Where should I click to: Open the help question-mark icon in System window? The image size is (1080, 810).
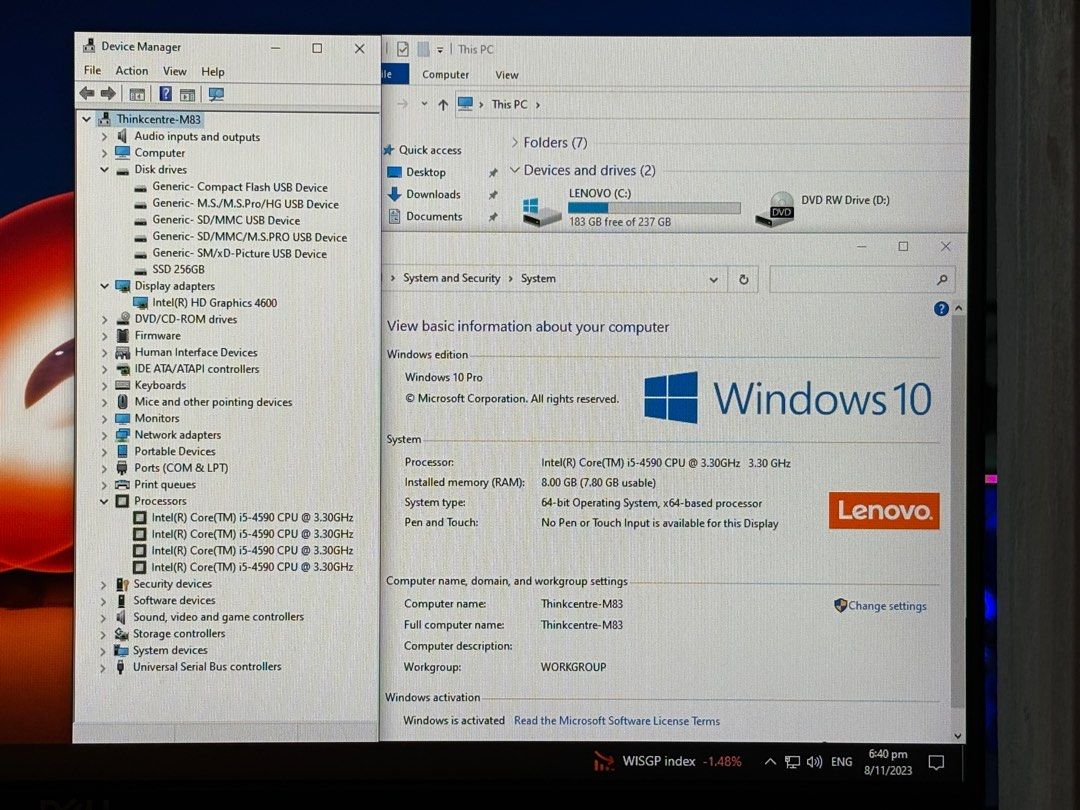tap(941, 309)
